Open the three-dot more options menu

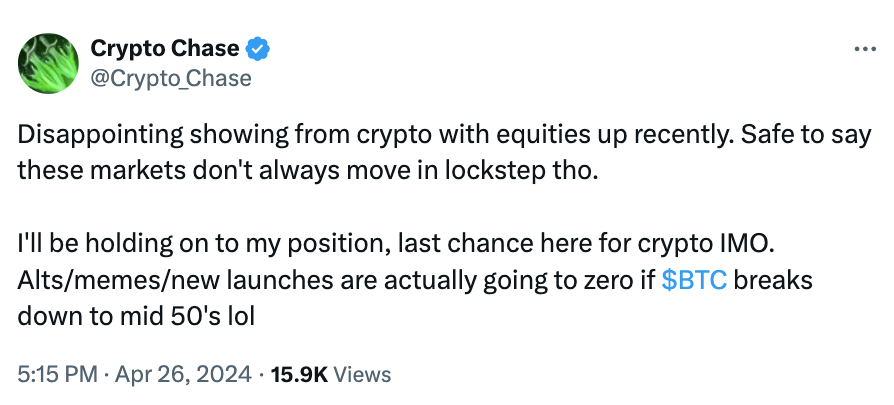(x=863, y=49)
